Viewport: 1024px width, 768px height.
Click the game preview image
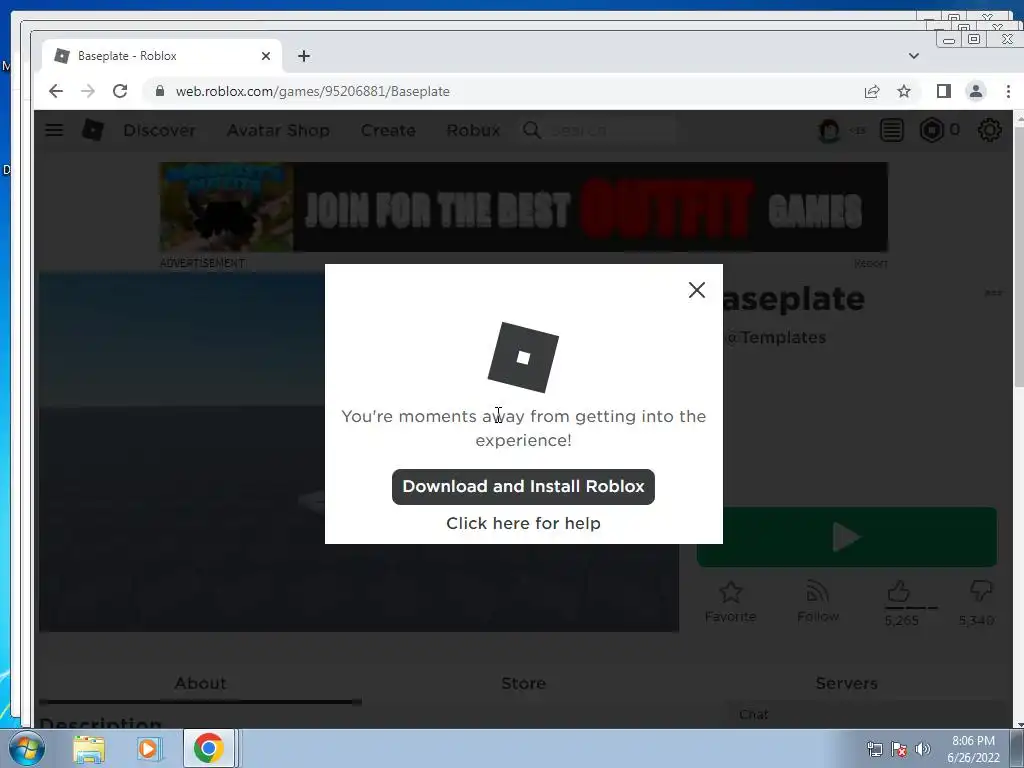pos(182,452)
